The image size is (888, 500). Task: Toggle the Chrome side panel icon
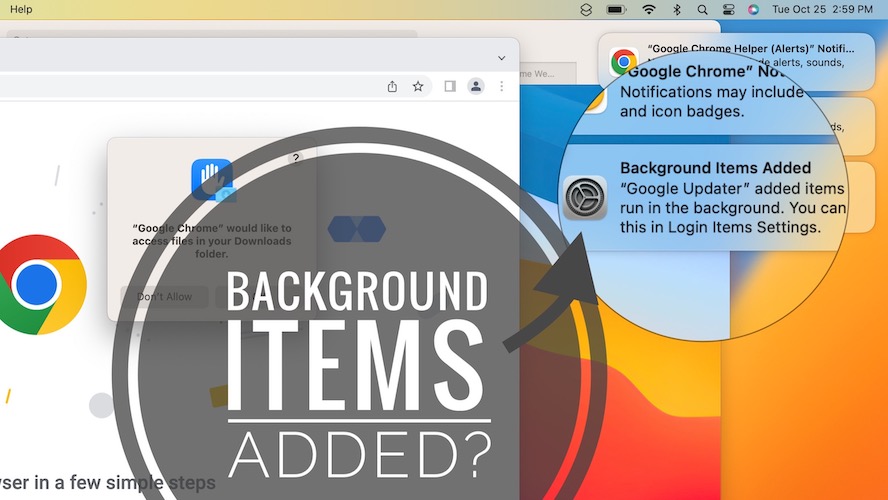coord(450,87)
